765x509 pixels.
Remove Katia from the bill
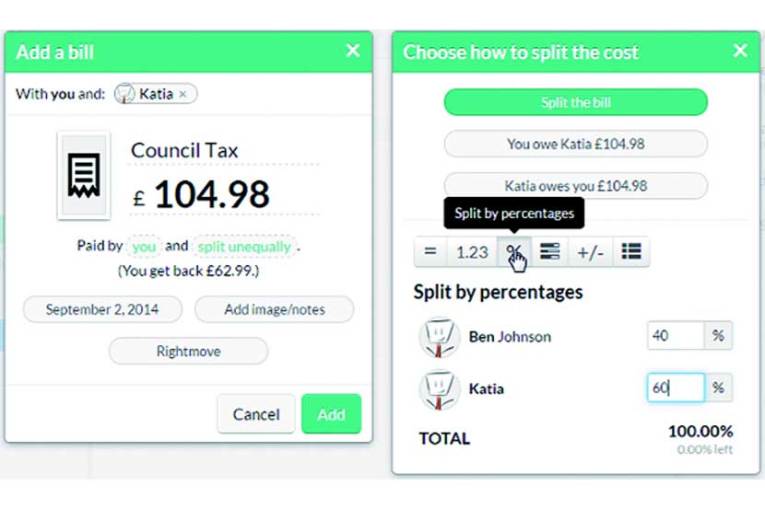tap(183, 94)
